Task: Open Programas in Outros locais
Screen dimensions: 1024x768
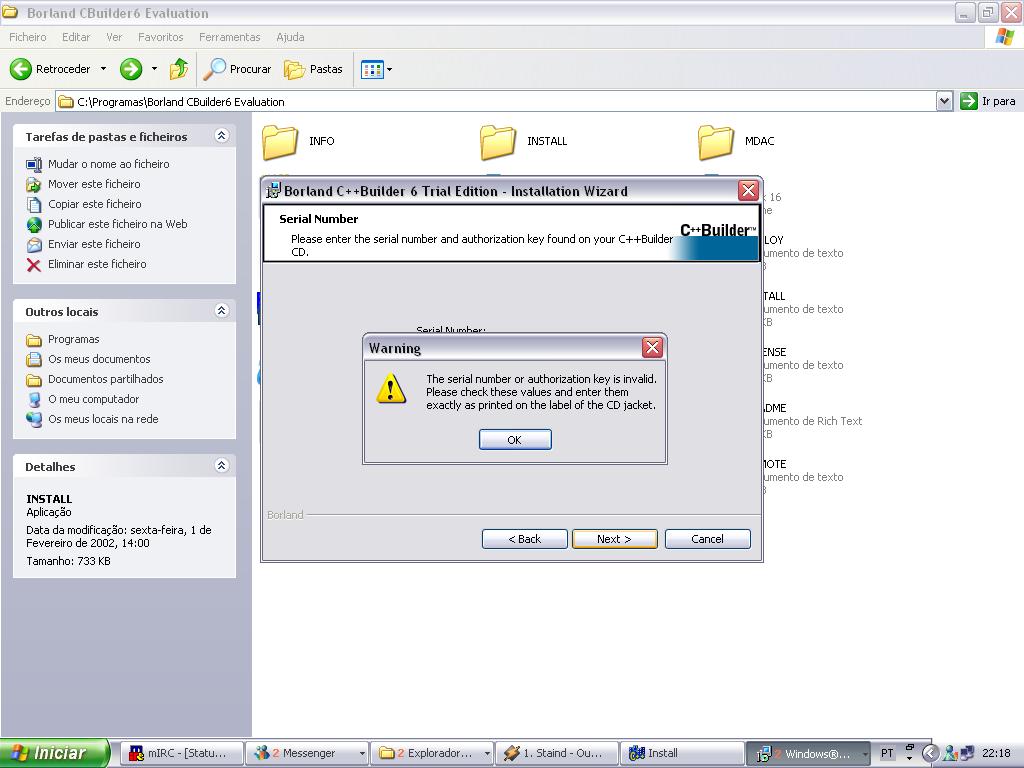Action: 74,340
